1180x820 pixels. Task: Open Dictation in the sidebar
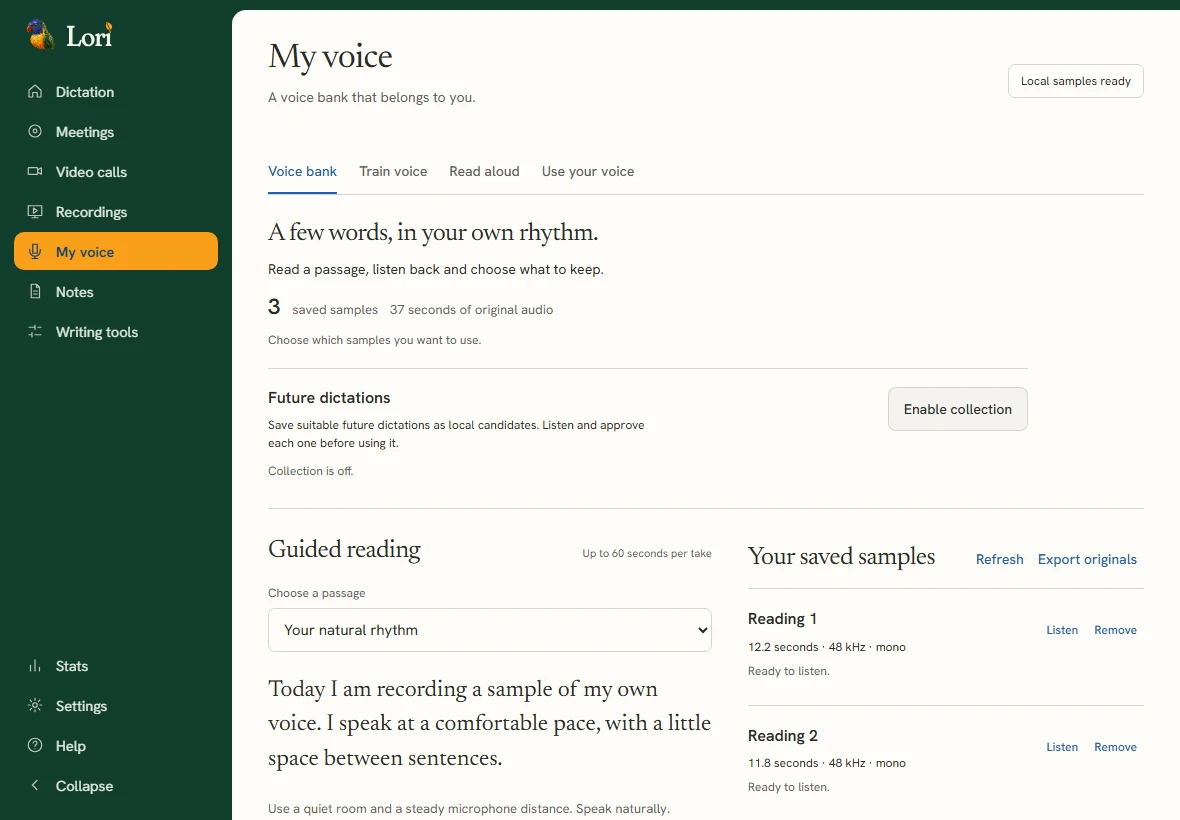pyautogui.click(x=116, y=92)
